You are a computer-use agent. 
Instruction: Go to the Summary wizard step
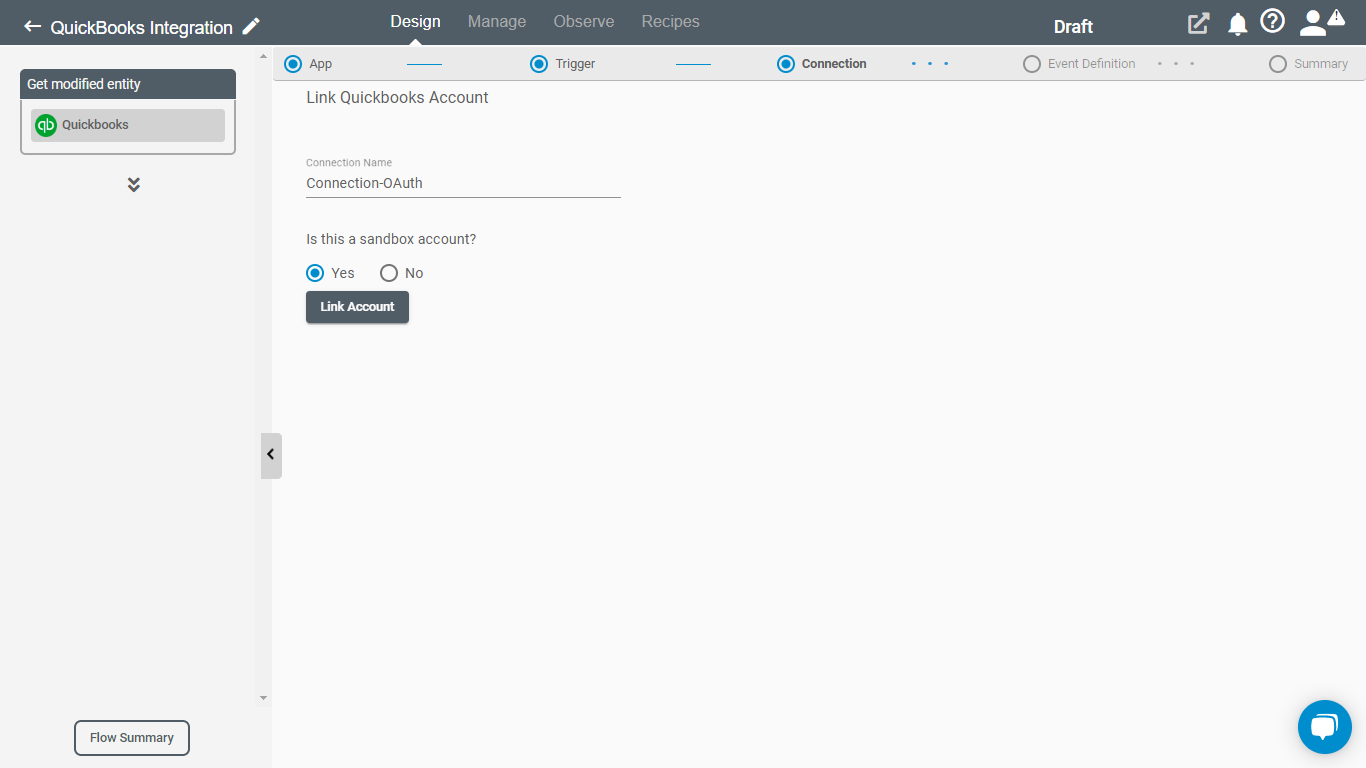pos(1309,64)
